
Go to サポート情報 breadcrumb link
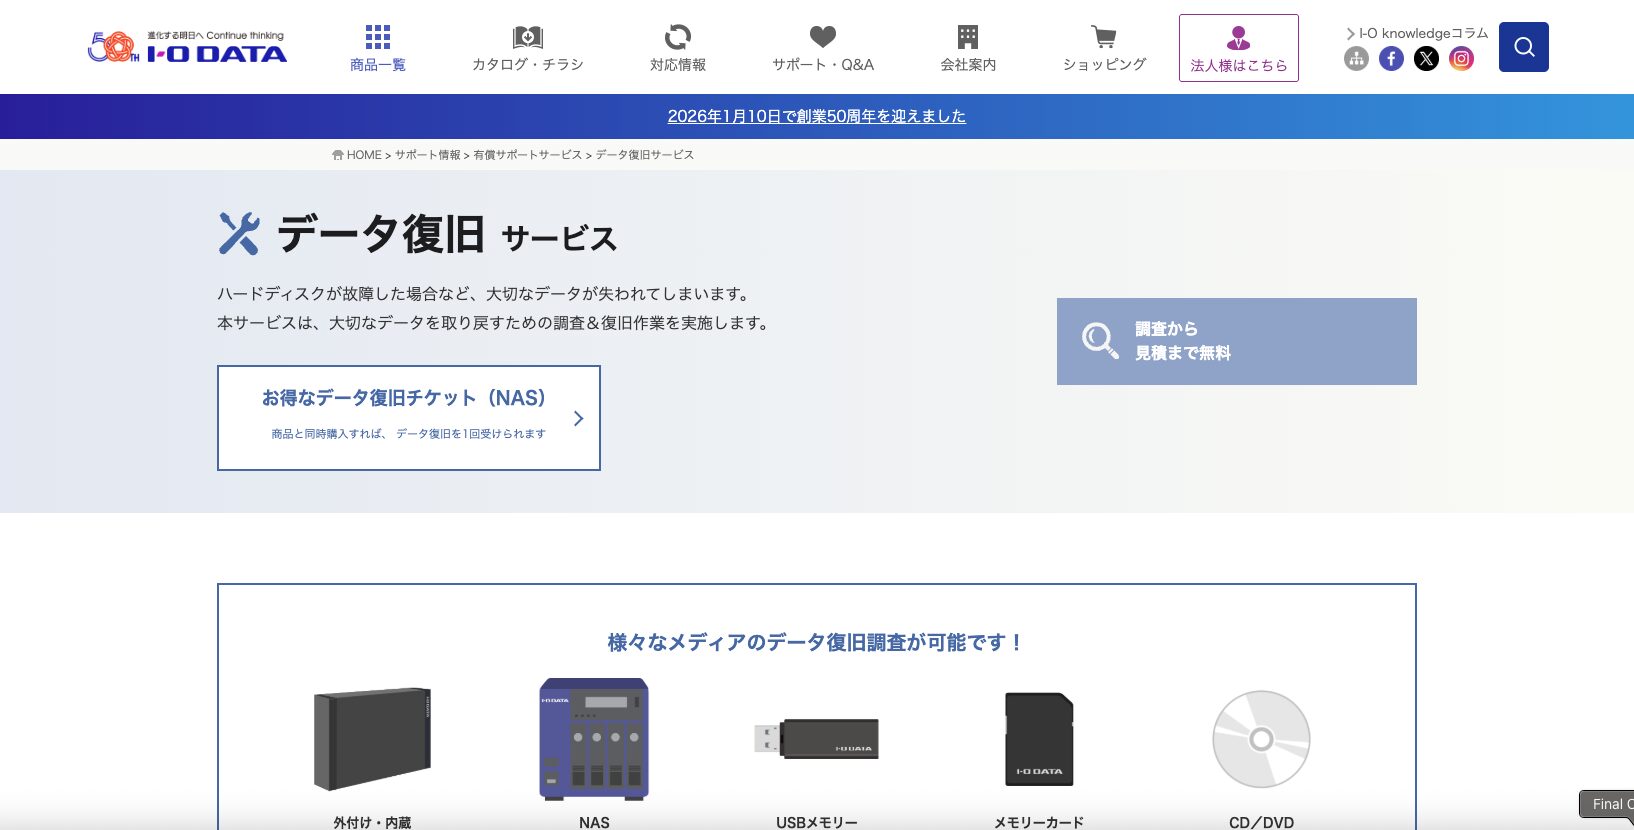(x=427, y=155)
